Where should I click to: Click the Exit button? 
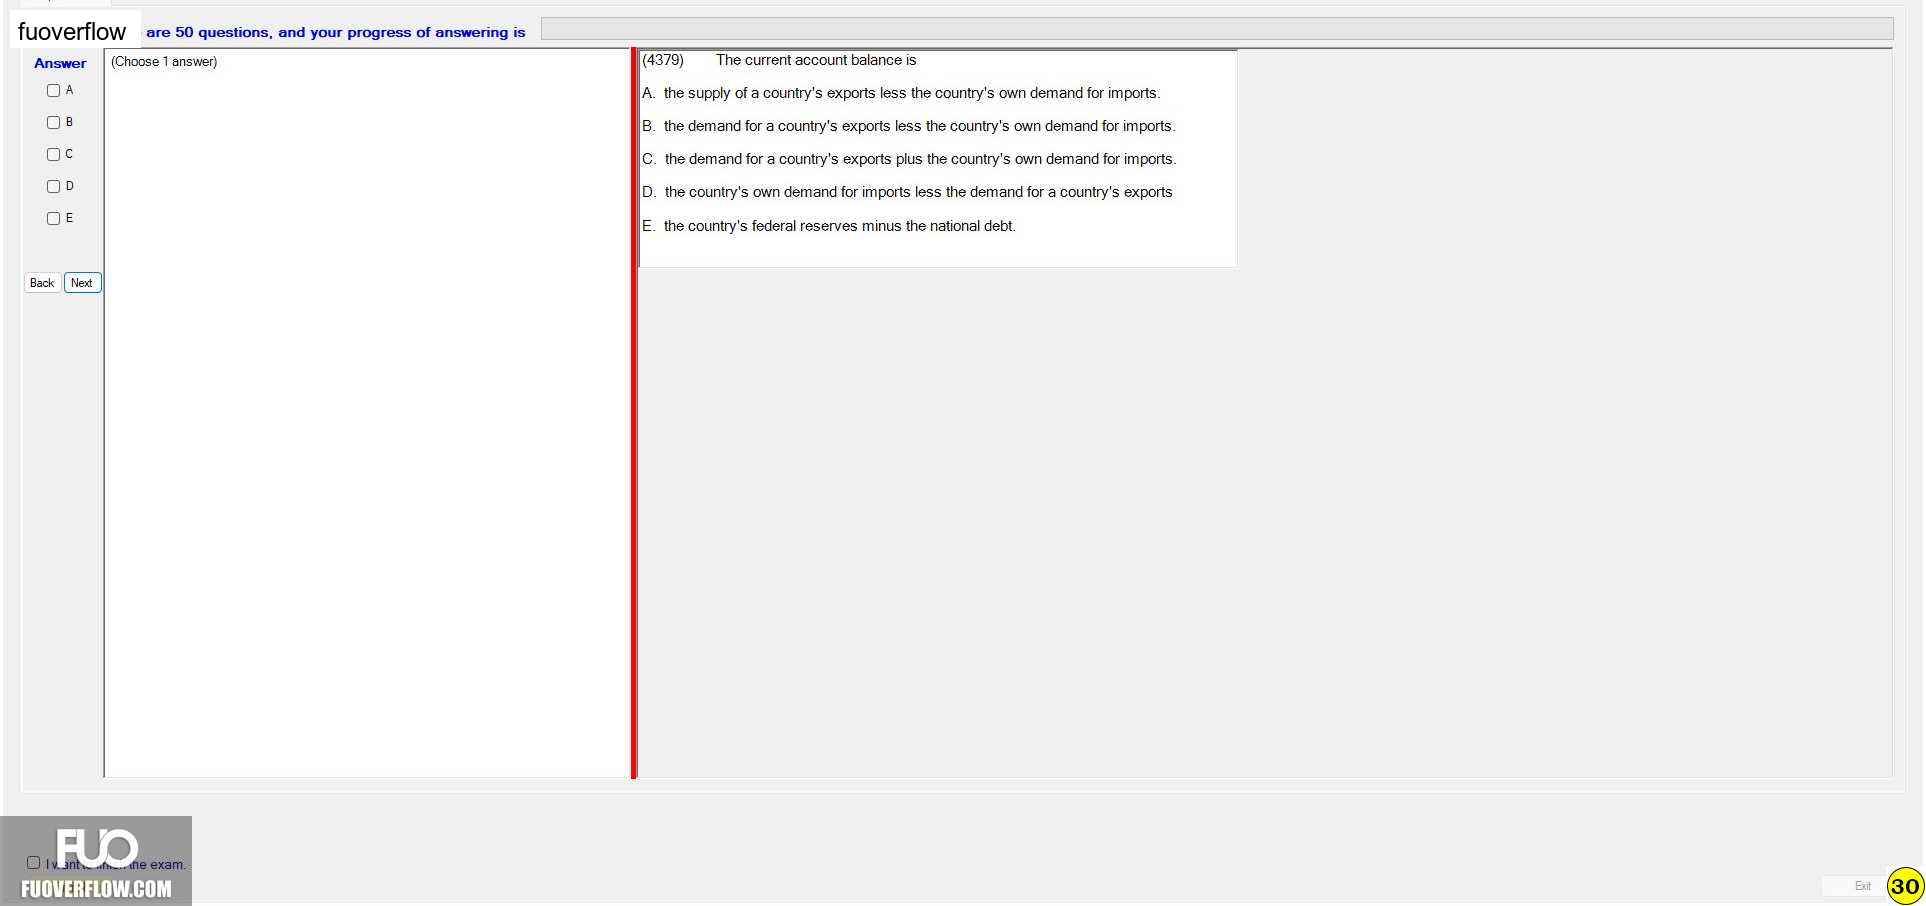[1862, 886]
